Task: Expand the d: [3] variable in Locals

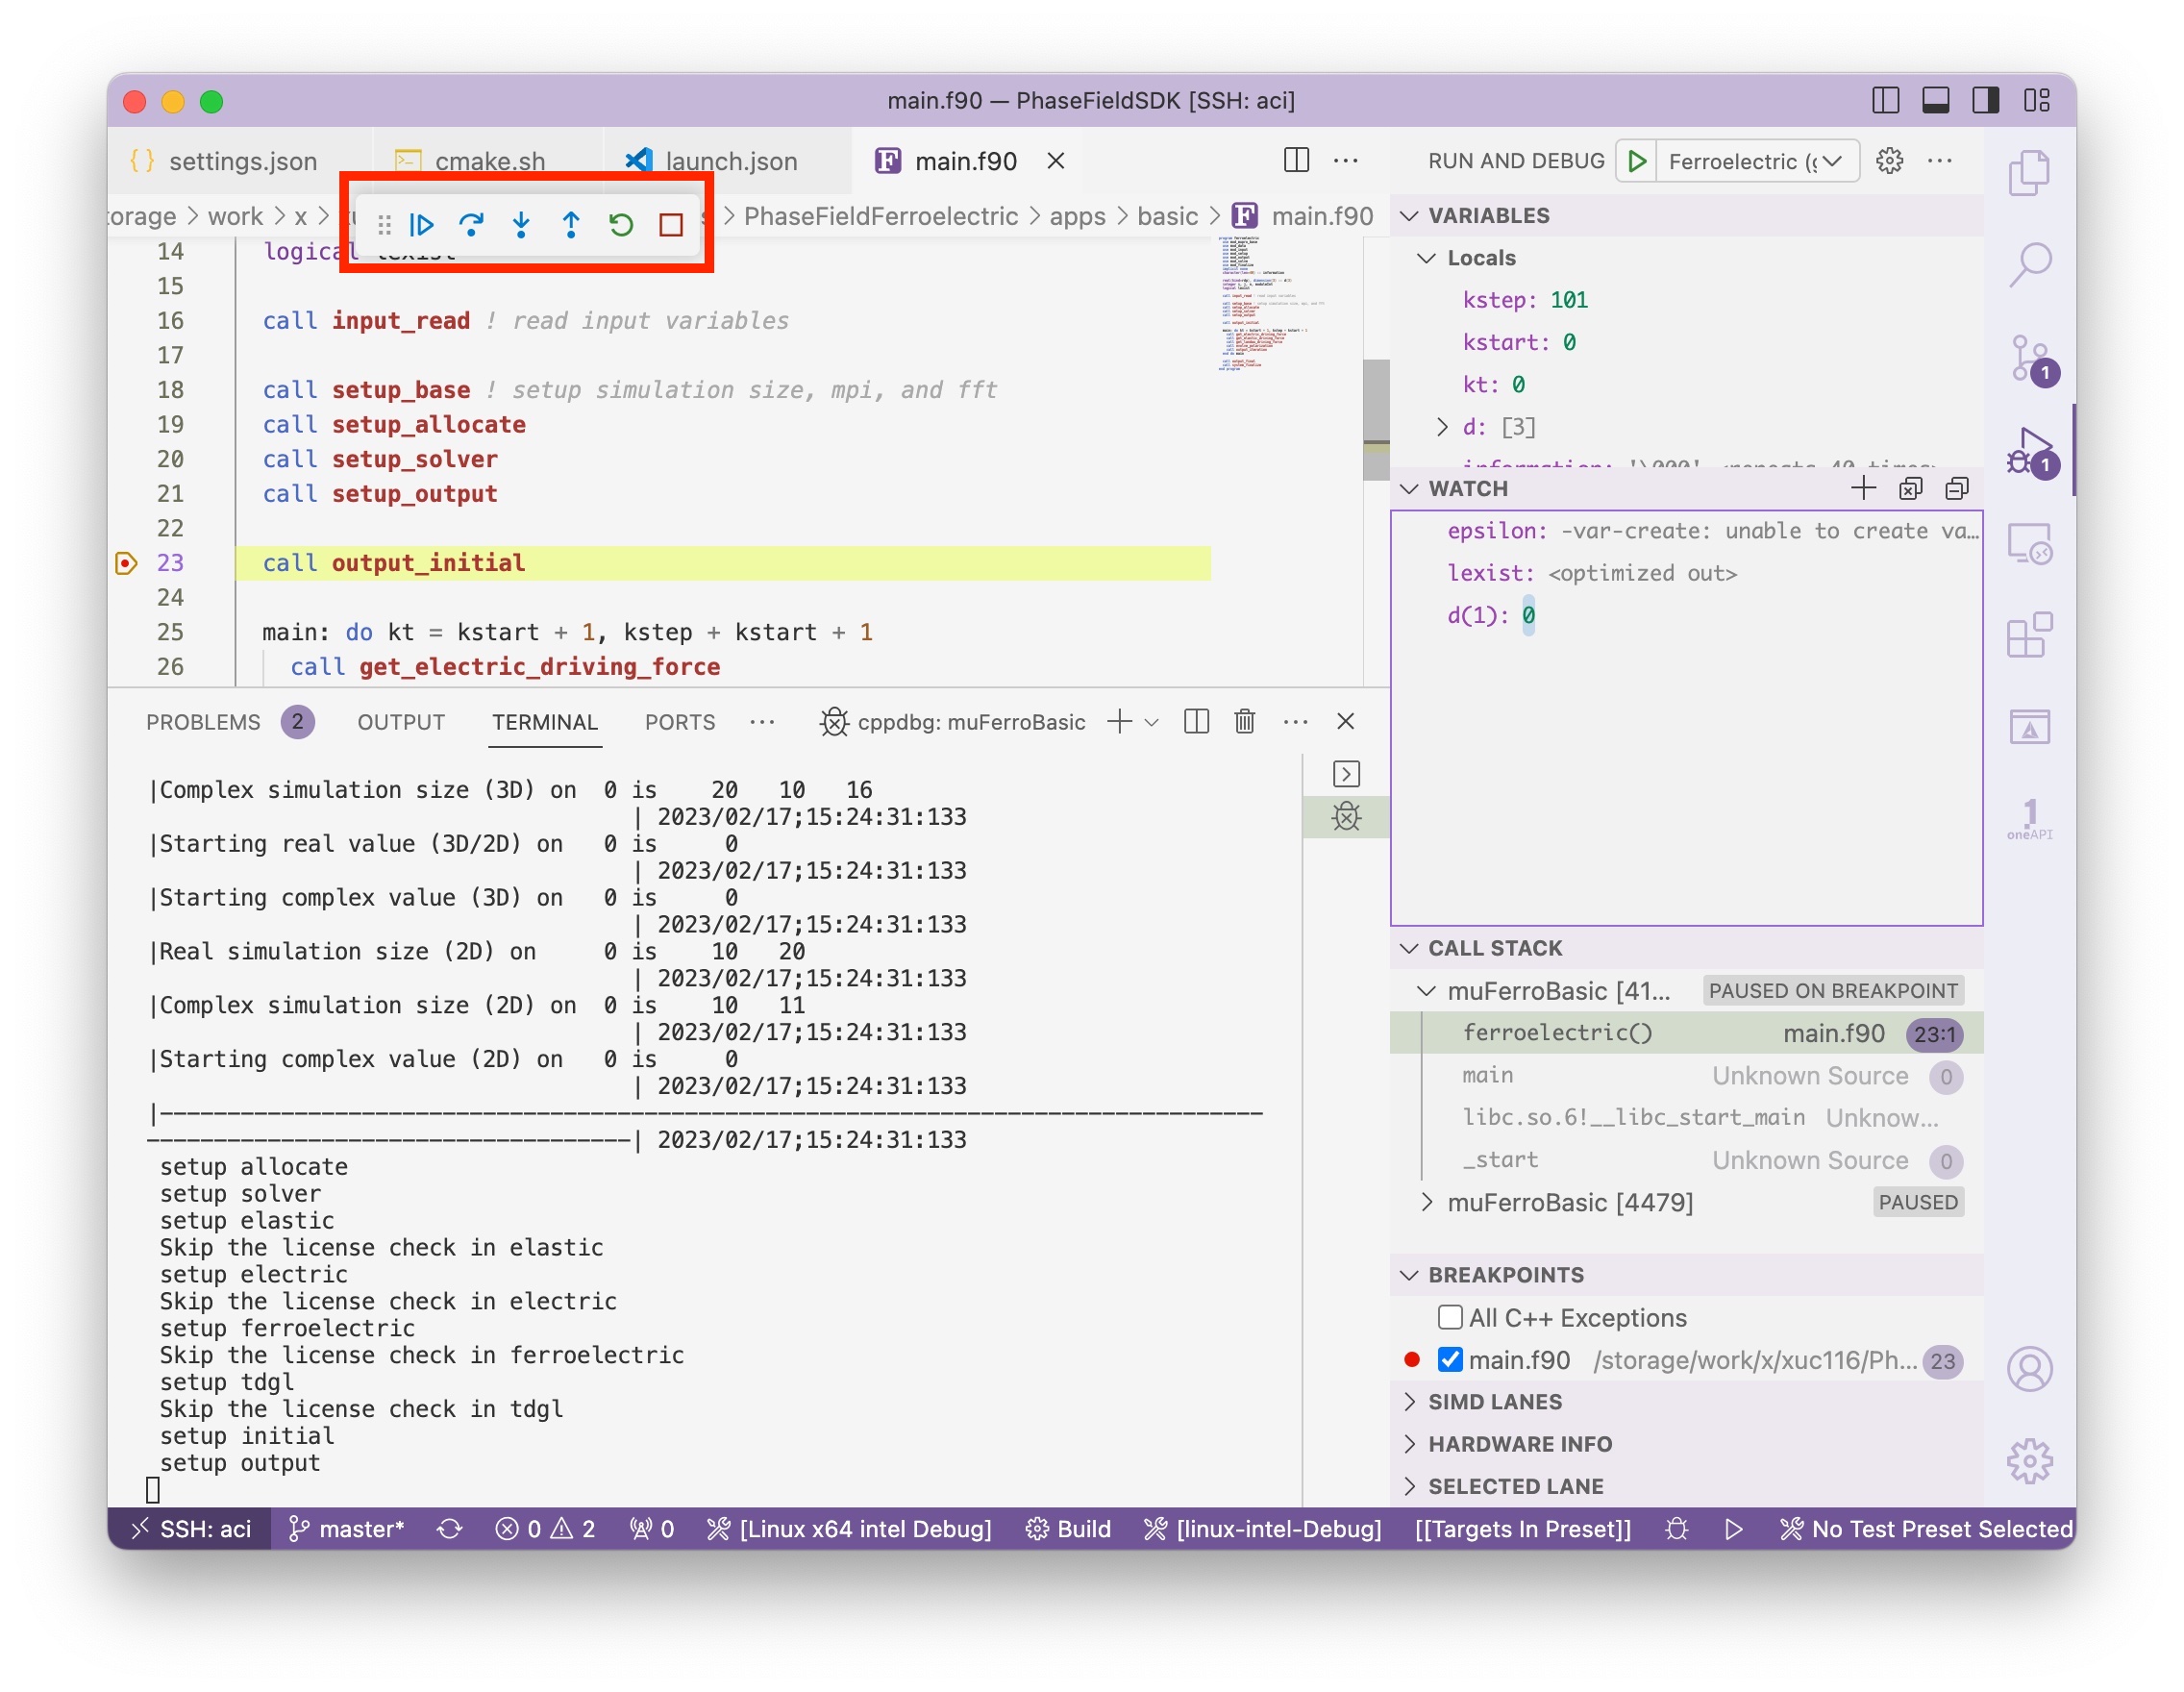Action: 1440,426
